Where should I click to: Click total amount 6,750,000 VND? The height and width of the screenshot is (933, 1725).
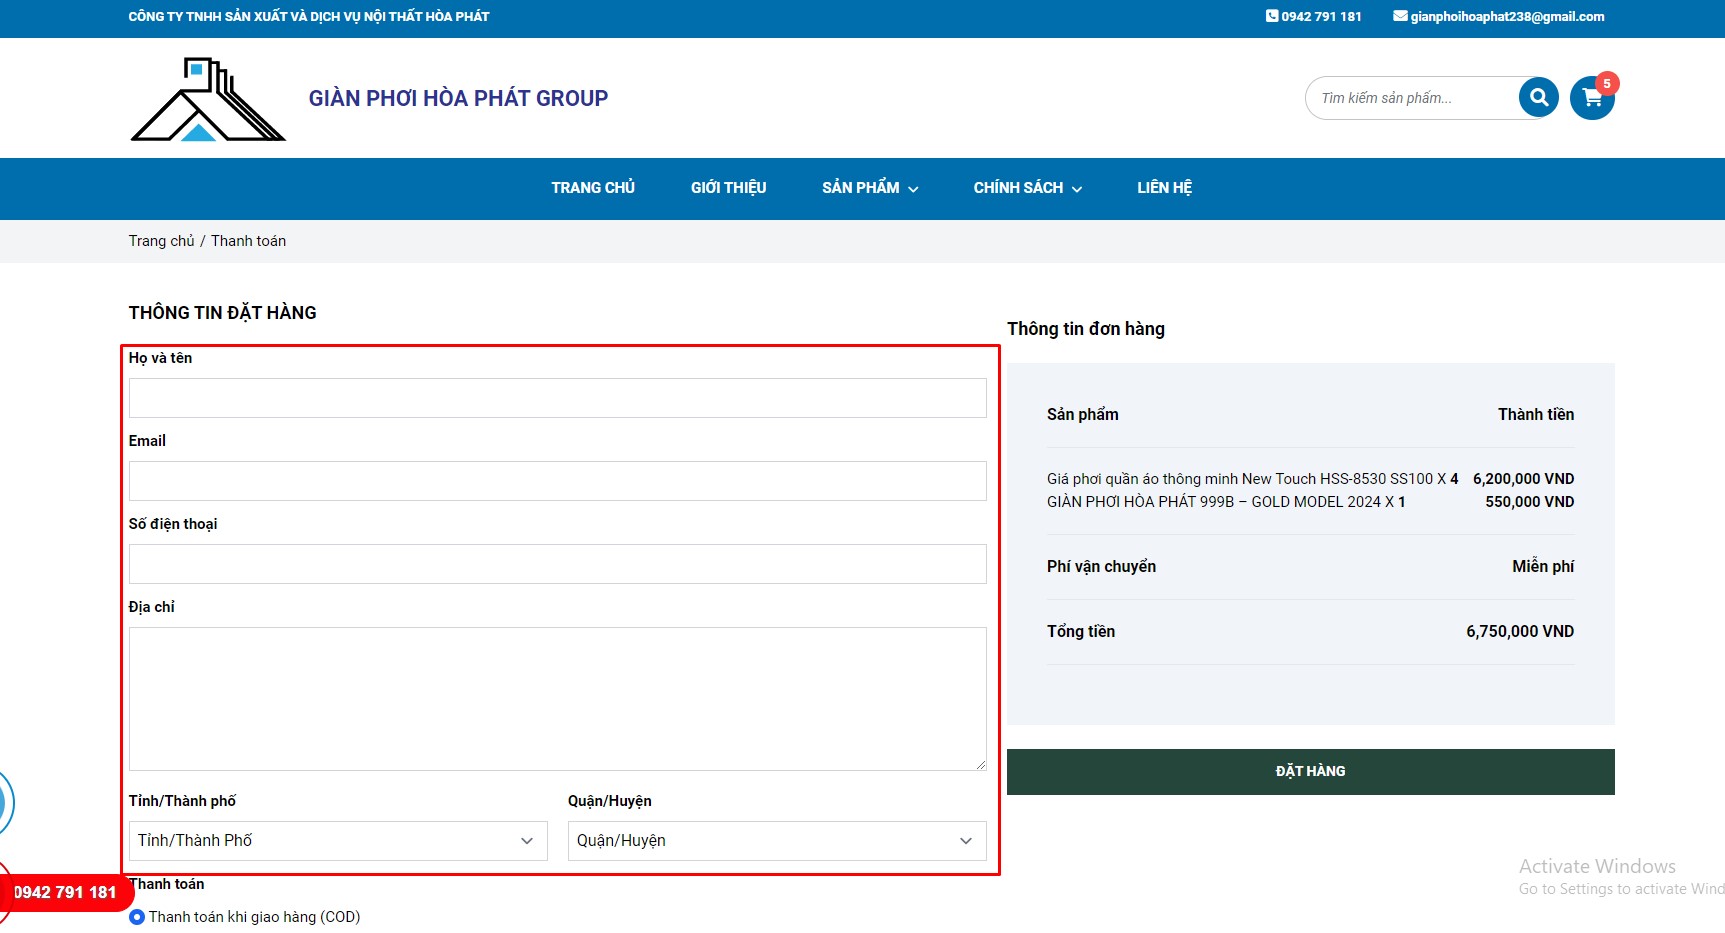click(x=1520, y=632)
